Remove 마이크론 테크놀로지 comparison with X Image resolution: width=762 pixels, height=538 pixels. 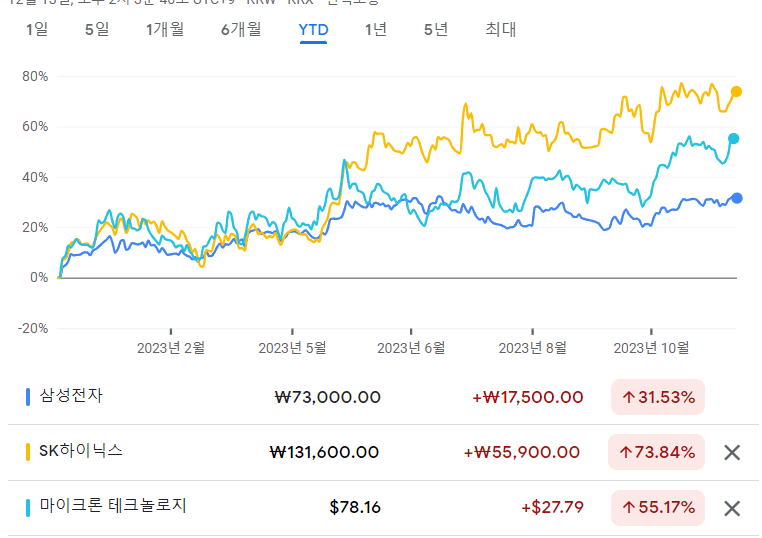point(732,508)
